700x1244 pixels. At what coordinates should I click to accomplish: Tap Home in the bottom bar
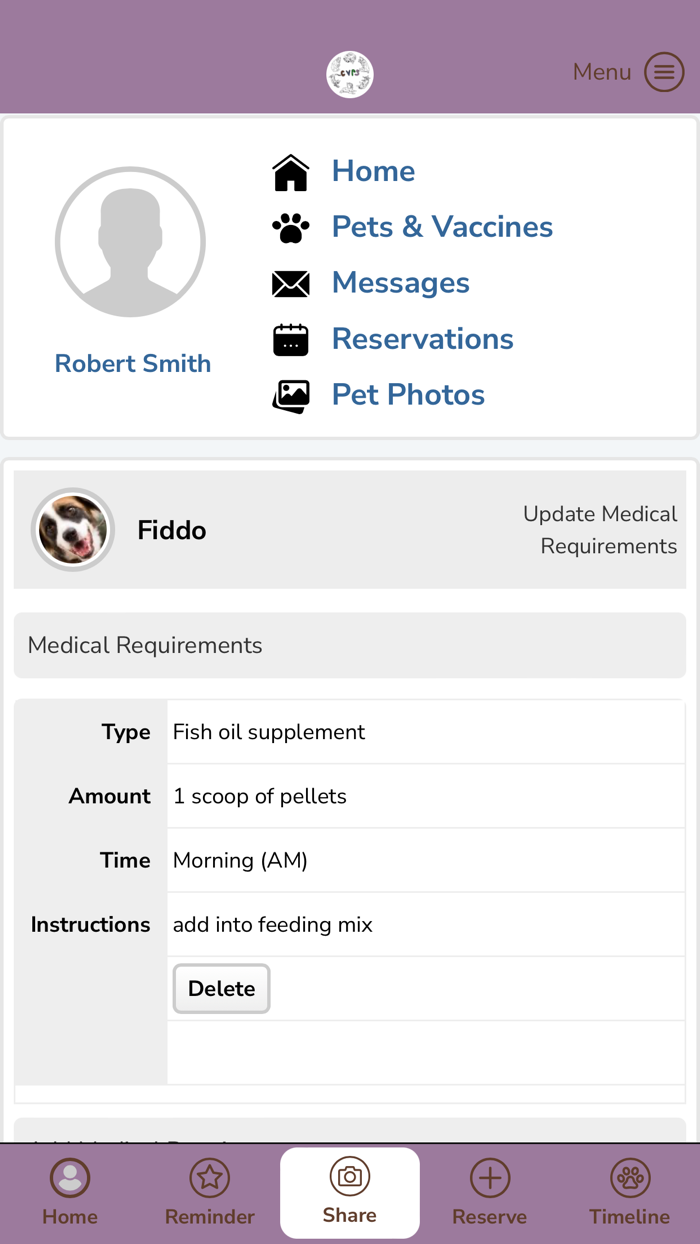tap(70, 1192)
